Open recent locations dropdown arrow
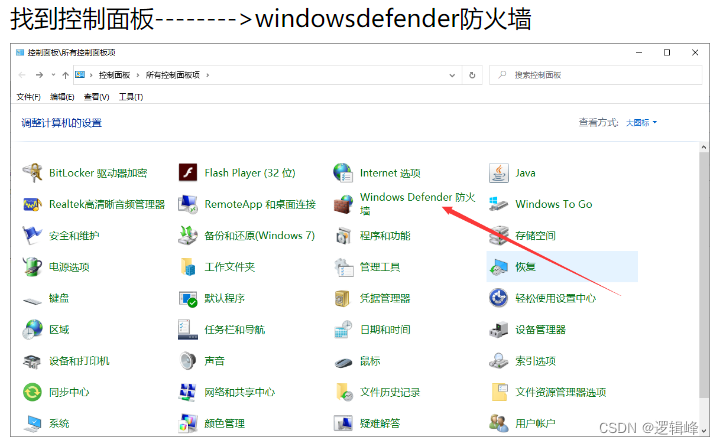 [x=53, y=75]
